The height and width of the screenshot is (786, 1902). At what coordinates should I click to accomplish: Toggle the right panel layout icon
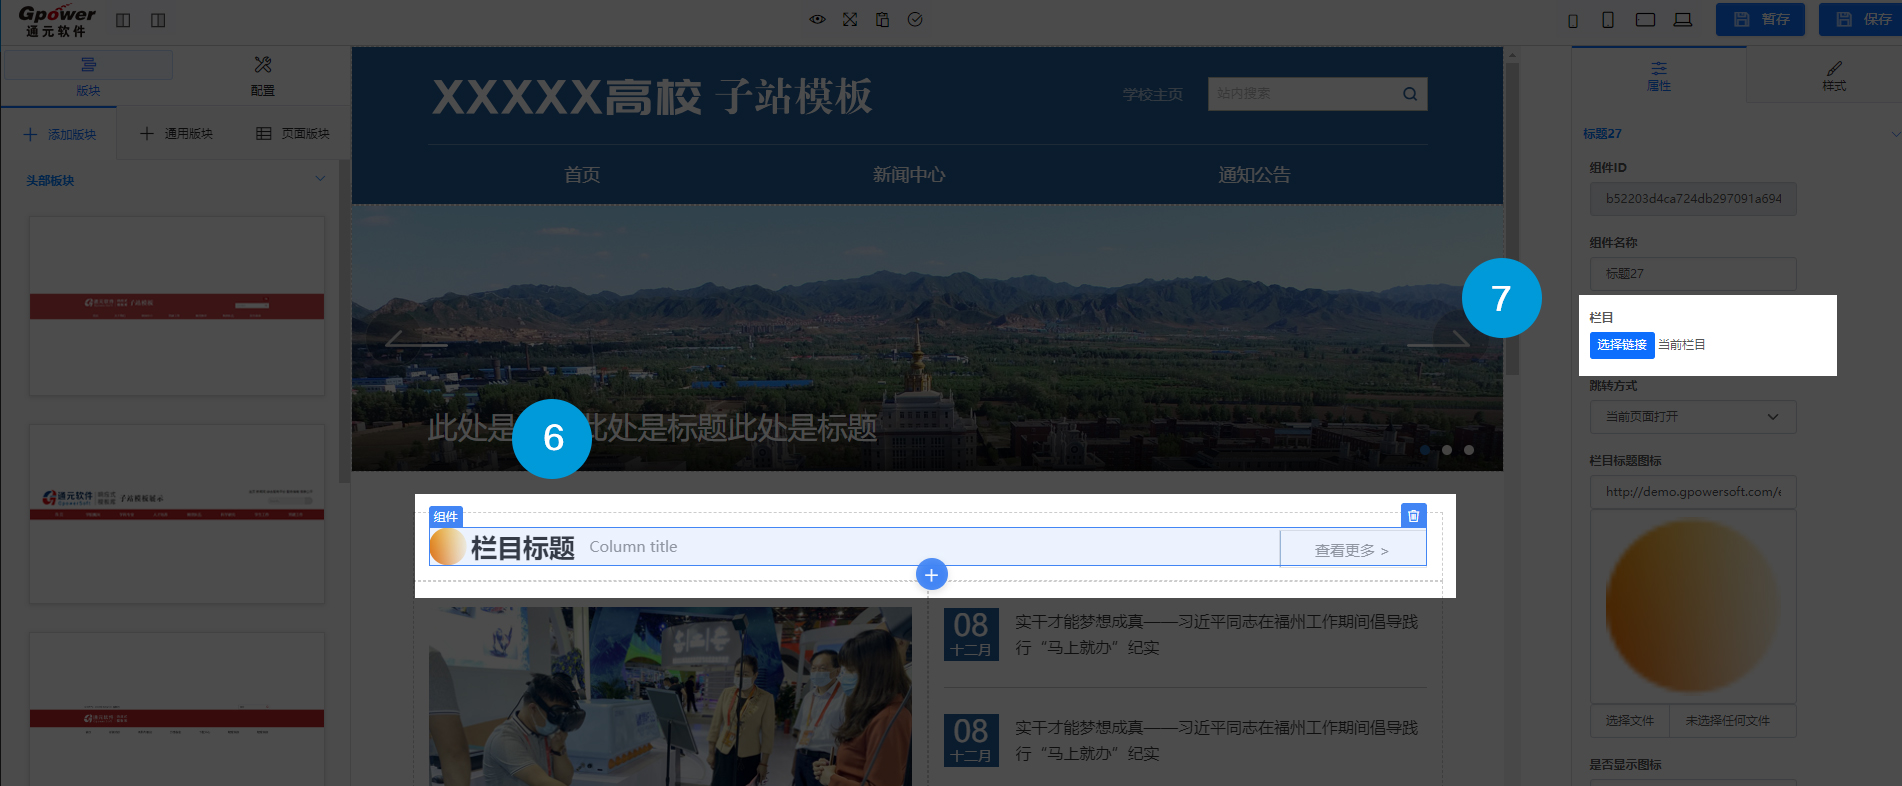click(158, 20)
